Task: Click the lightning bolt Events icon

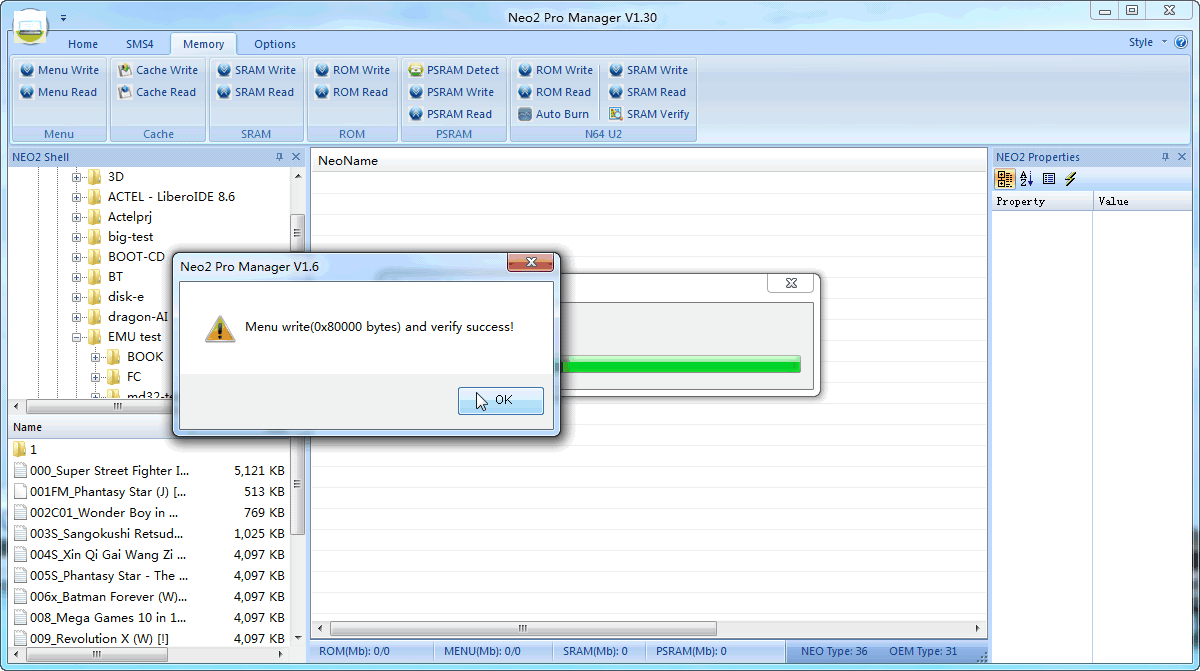Action: tap(1071, 179)
